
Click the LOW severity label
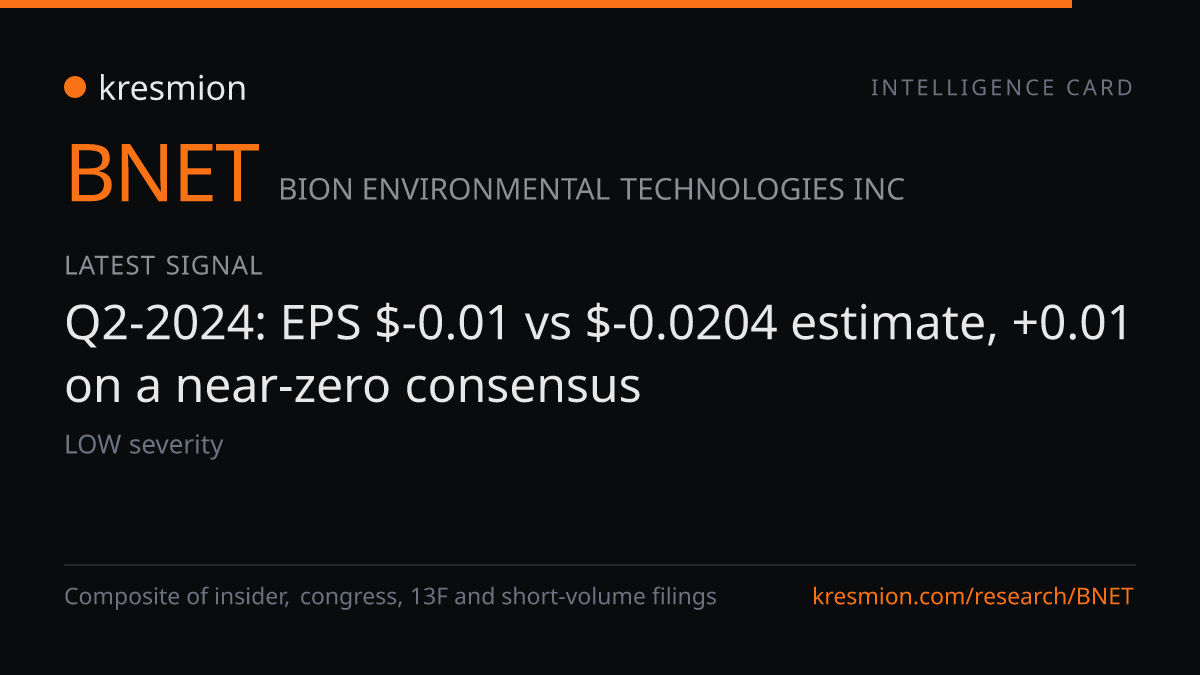pos(144,444)
